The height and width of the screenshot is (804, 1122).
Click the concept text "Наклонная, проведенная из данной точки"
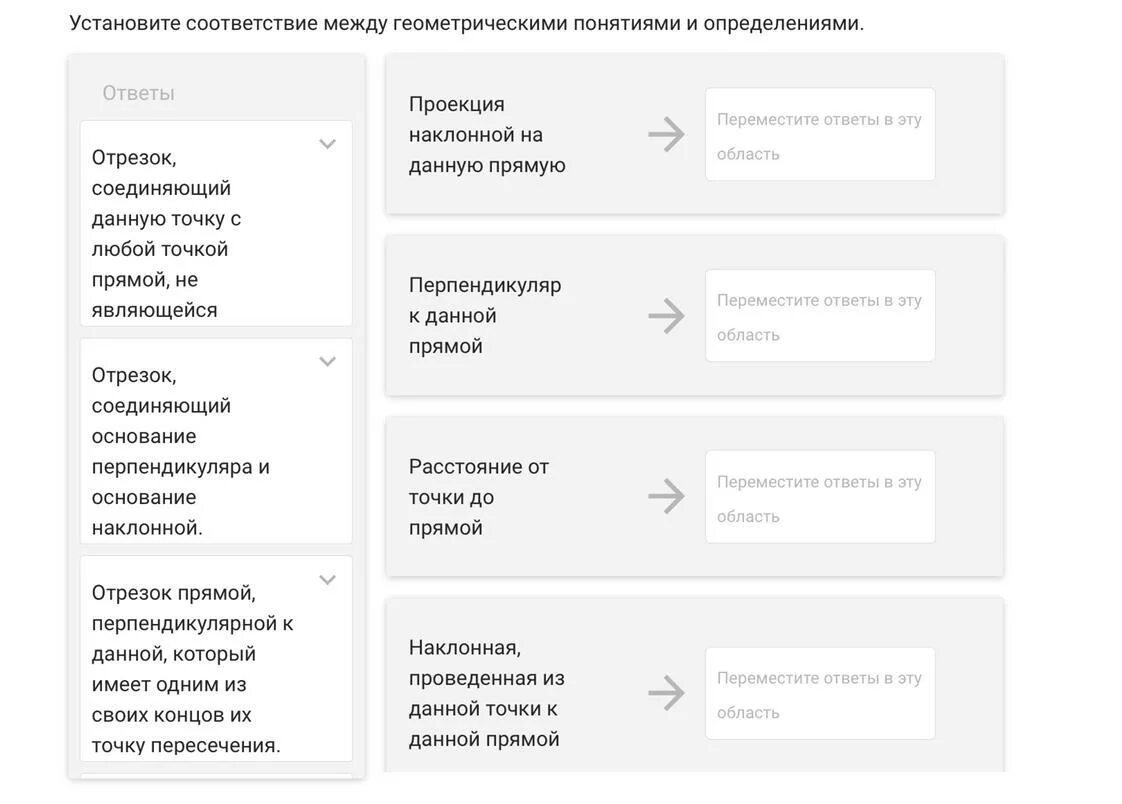487,693
